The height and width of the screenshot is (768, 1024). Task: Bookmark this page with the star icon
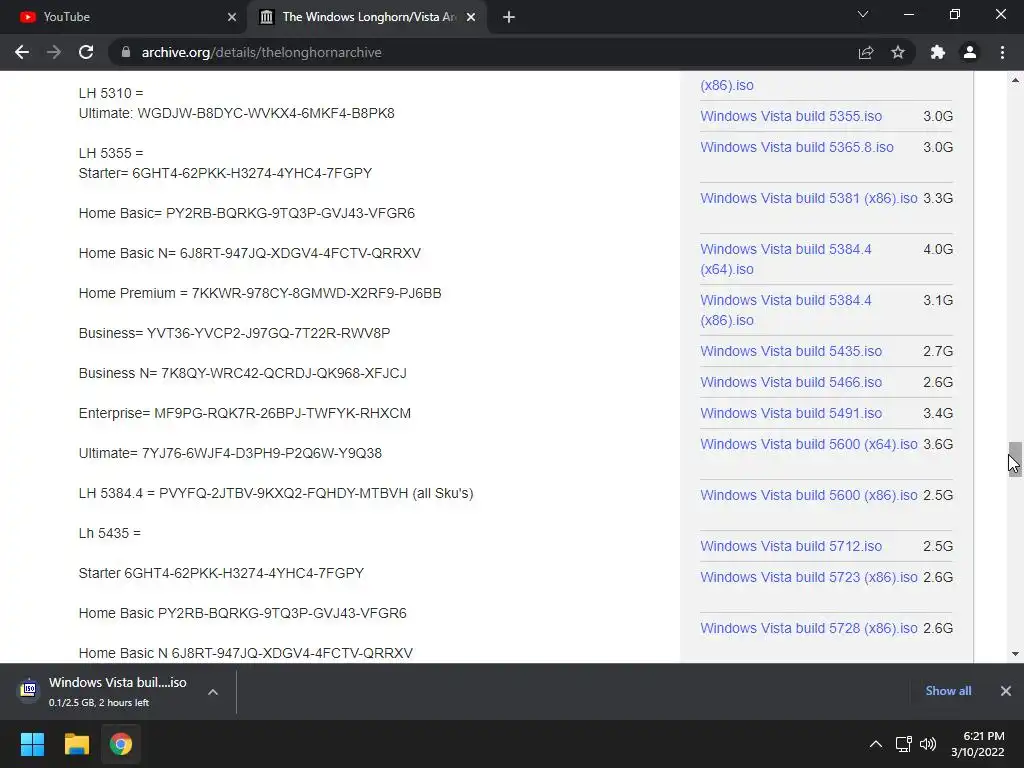[x=898, y=52]
